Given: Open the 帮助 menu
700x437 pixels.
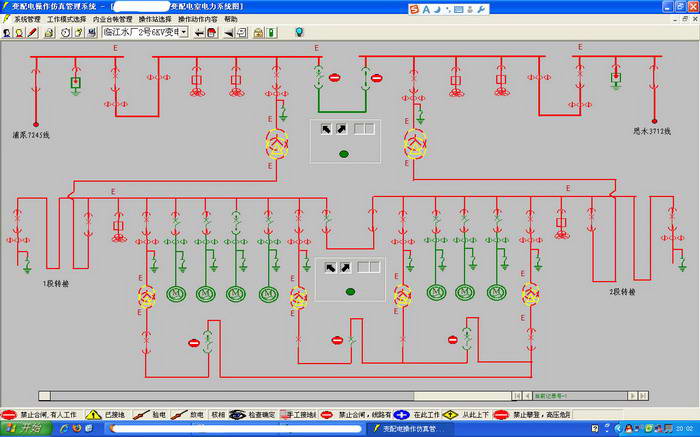Looking at the screenshot, I should [231, 19].
